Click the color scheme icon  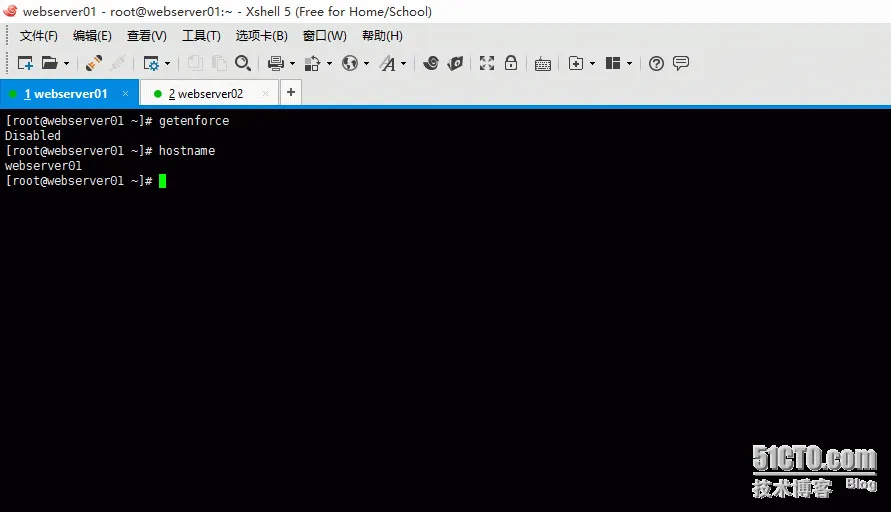313,64
